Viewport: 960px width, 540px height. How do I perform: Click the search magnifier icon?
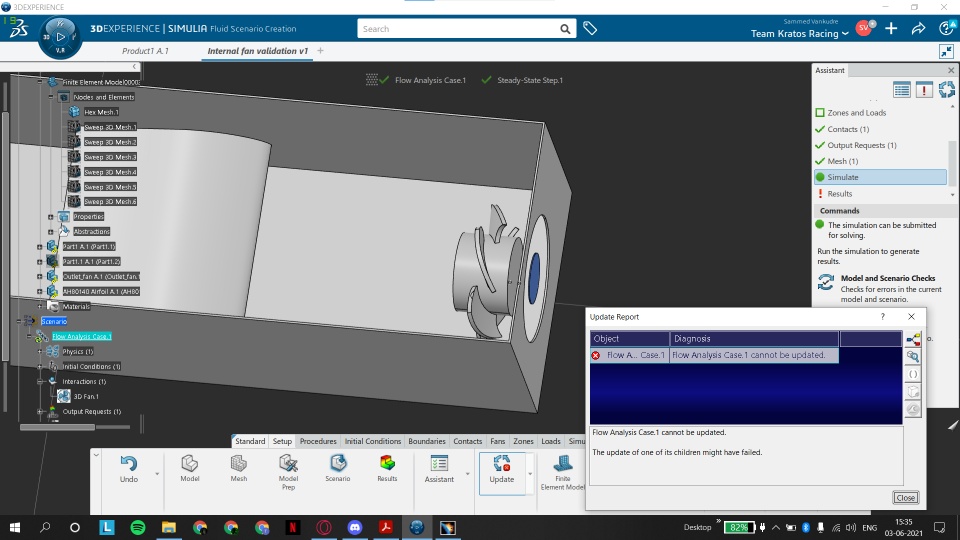[565, 29]
